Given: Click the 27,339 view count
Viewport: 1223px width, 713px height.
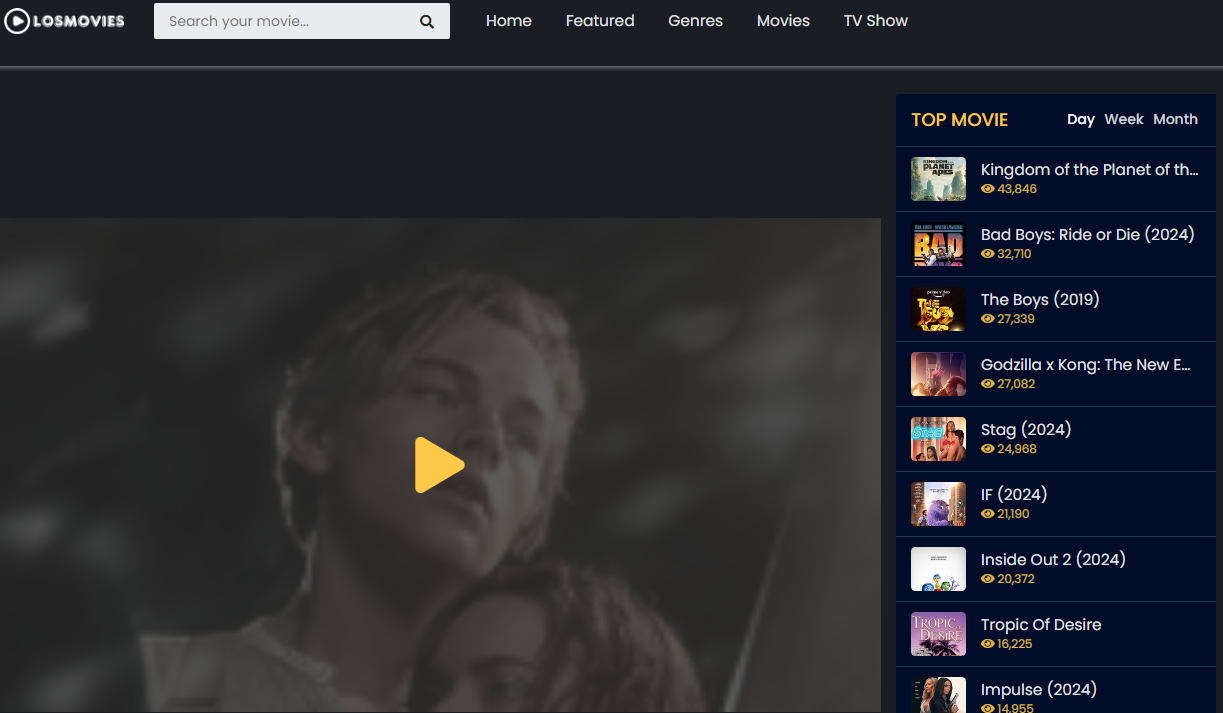Looking at the screenshot, I should (1016, 319).
